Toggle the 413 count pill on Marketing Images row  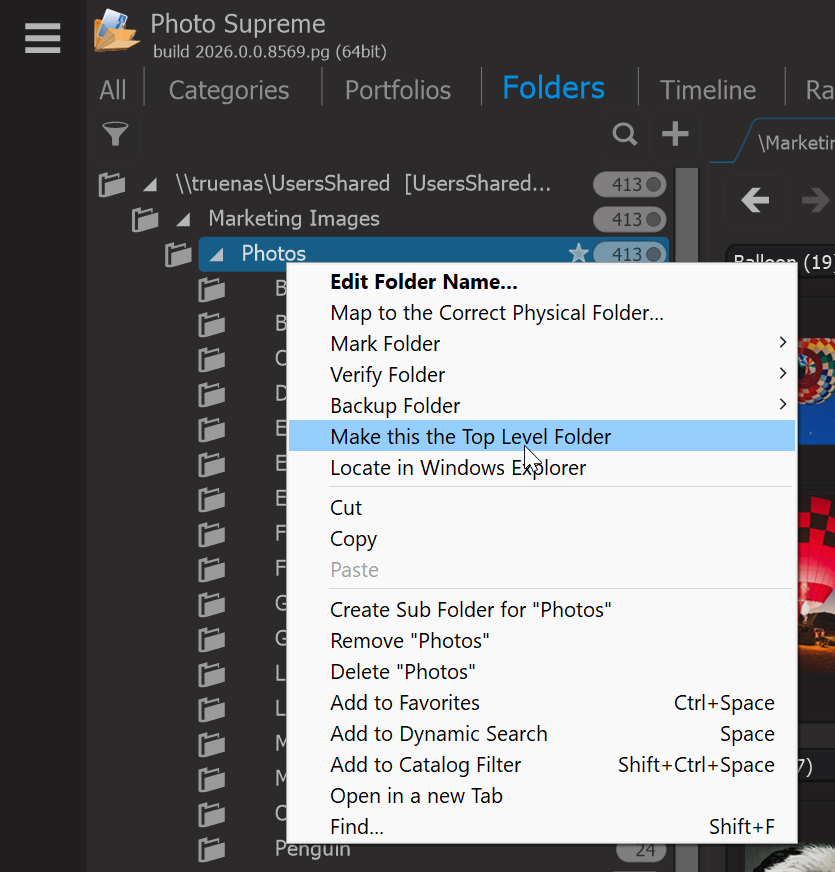(630, 220)
